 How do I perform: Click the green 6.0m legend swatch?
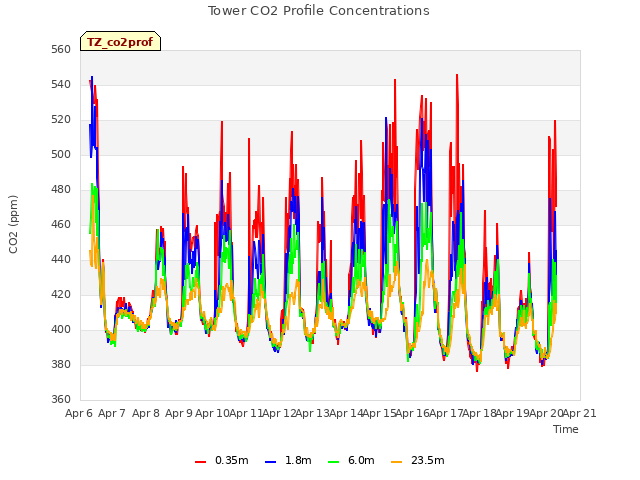[x=333, y=462]
